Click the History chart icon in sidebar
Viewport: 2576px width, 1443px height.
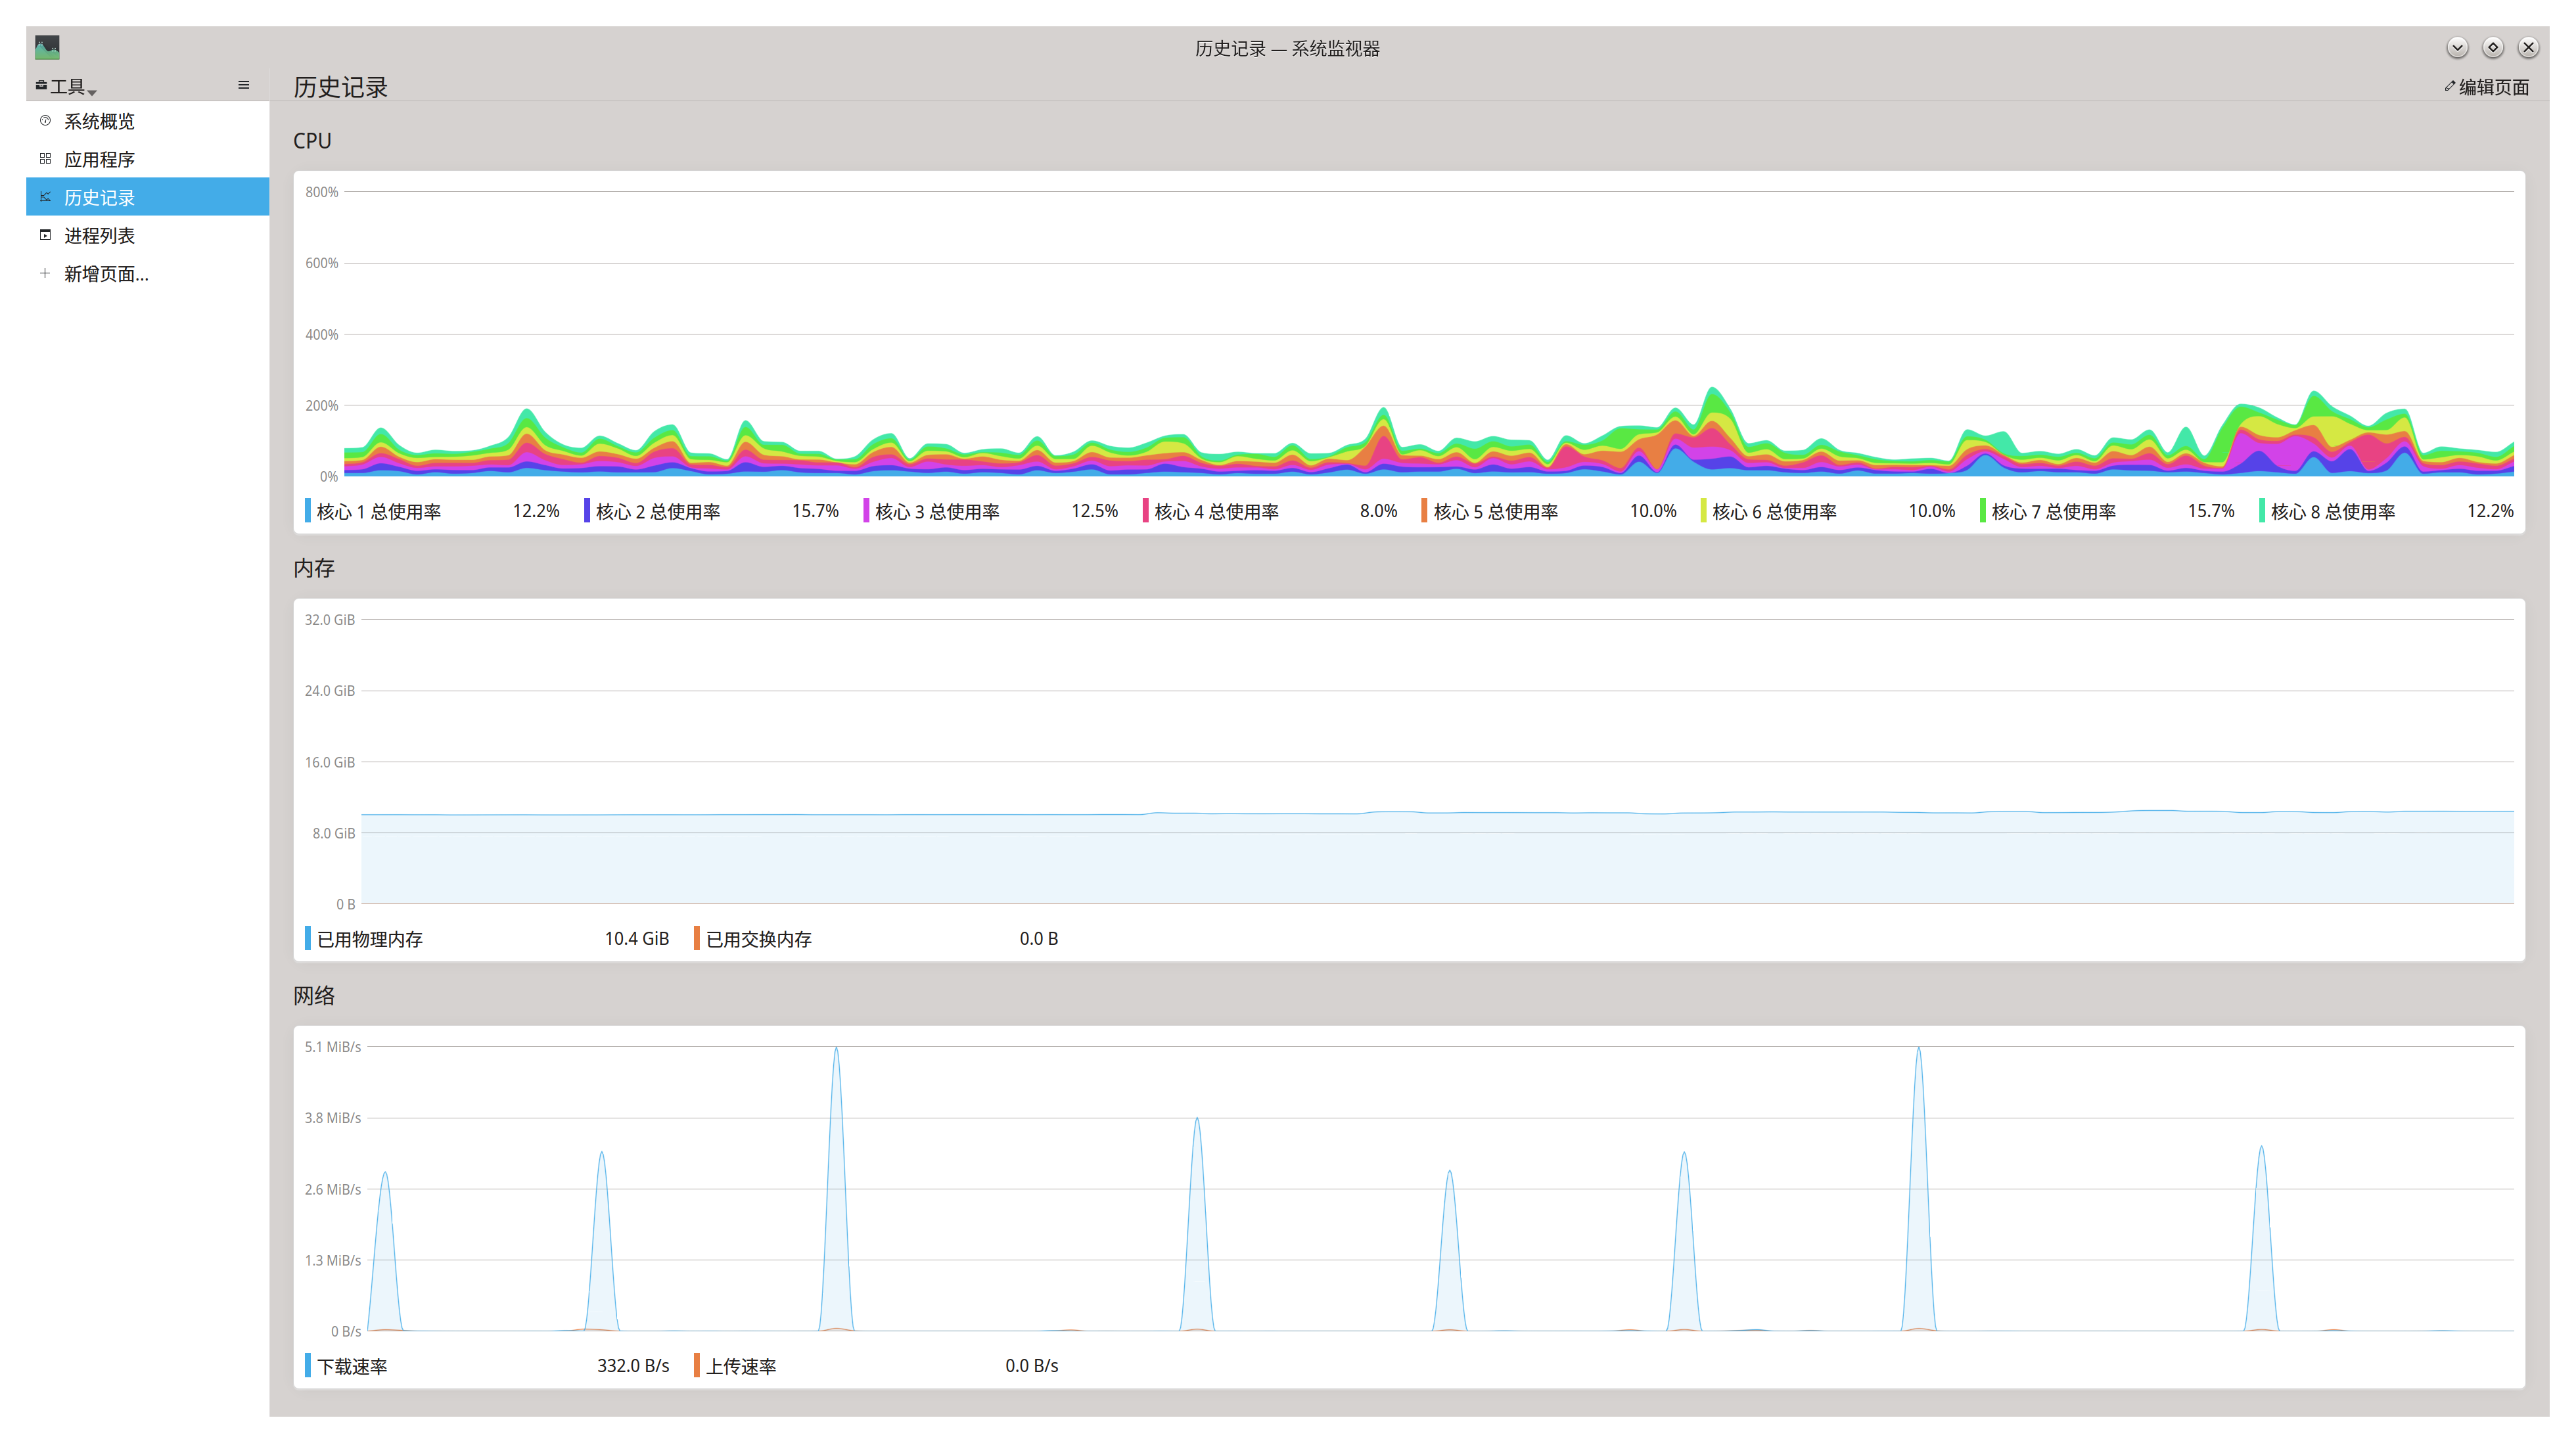point(45,197)
